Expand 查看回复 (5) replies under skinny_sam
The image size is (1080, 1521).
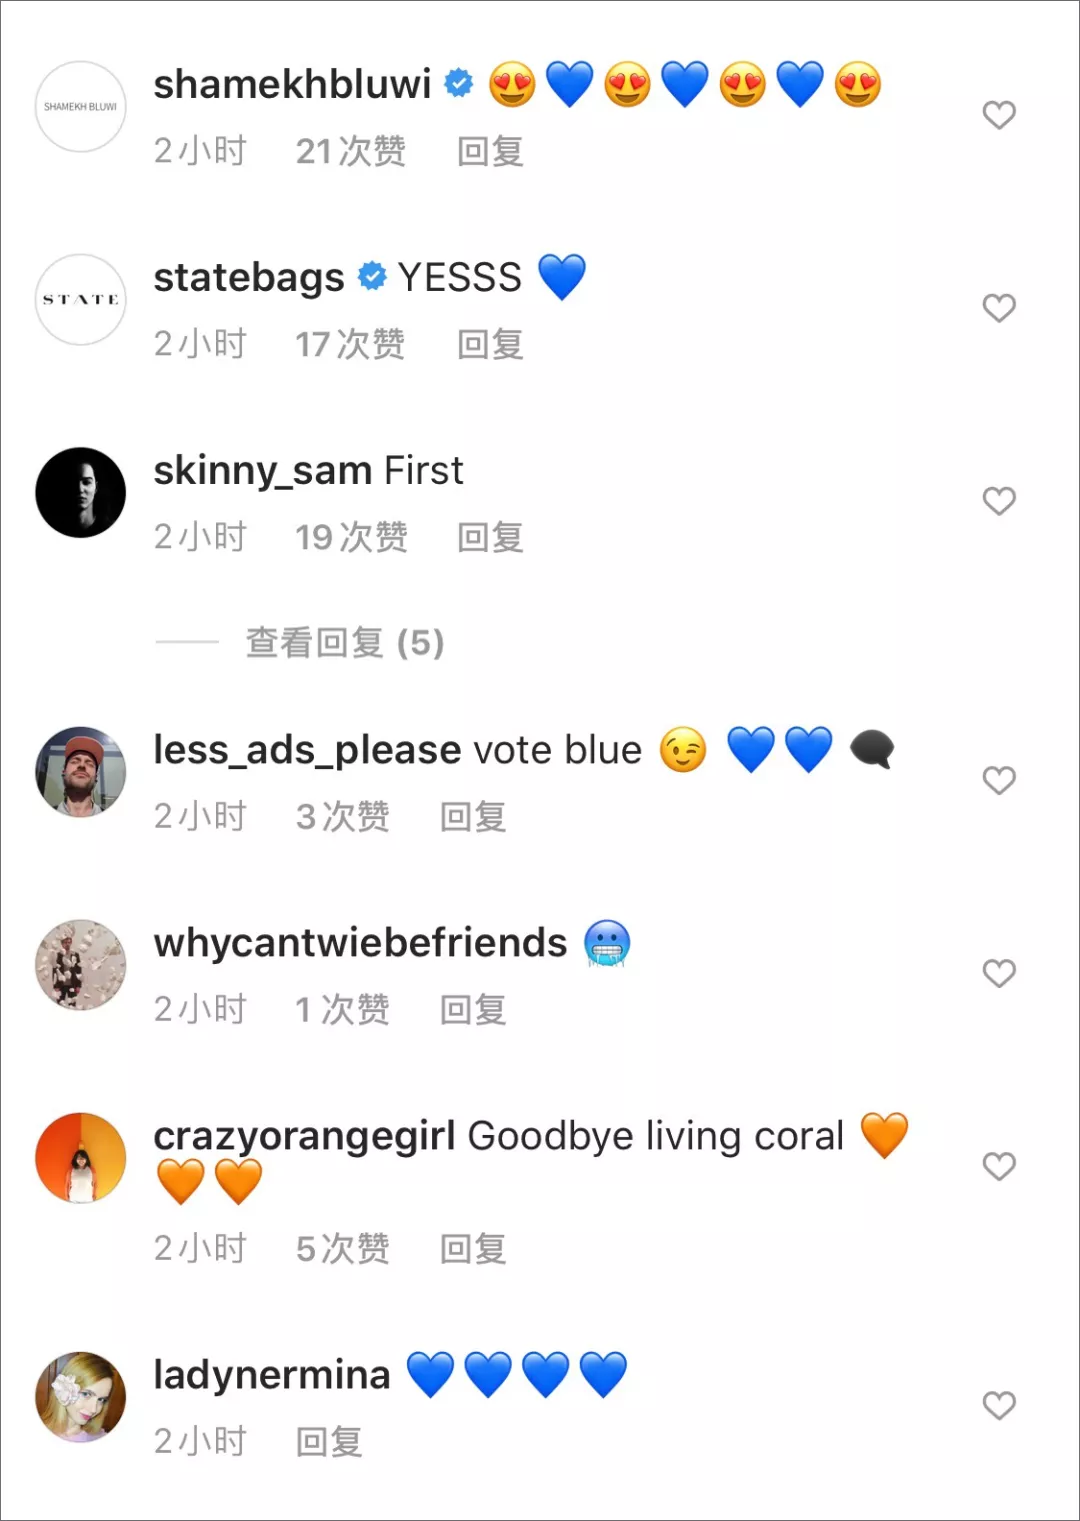point(345,642)
